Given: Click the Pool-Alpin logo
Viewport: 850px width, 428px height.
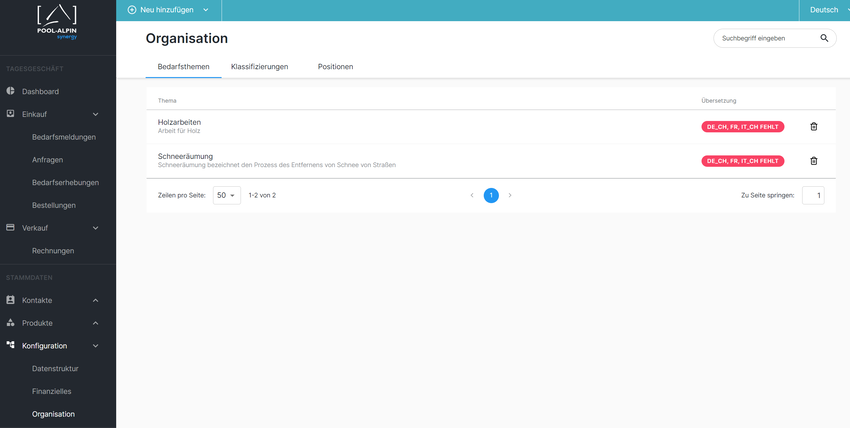Looking at the screenshot, I should pos(57,18).
